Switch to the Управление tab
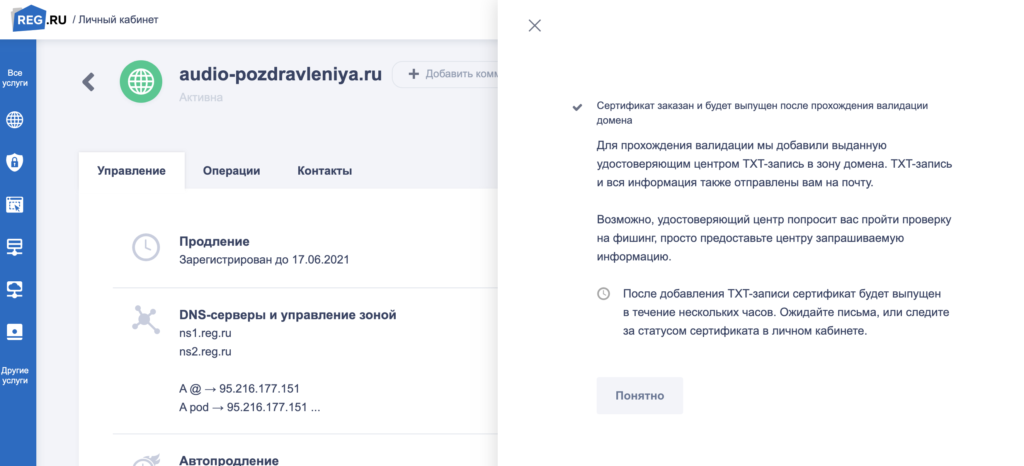The height and width of the screenshot is (466, 1024). [x=131, y=171]
